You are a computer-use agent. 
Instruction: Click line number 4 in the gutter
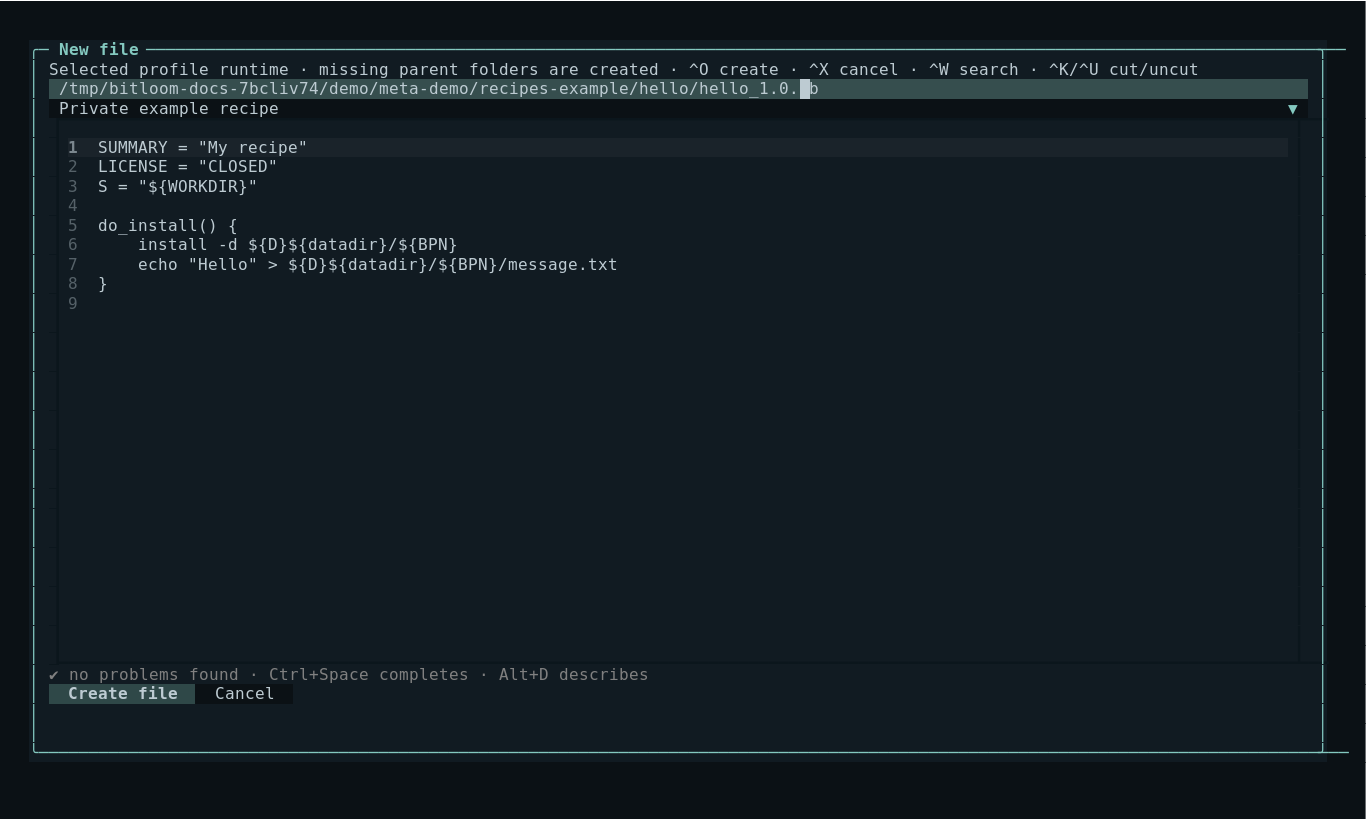(73, 206)
